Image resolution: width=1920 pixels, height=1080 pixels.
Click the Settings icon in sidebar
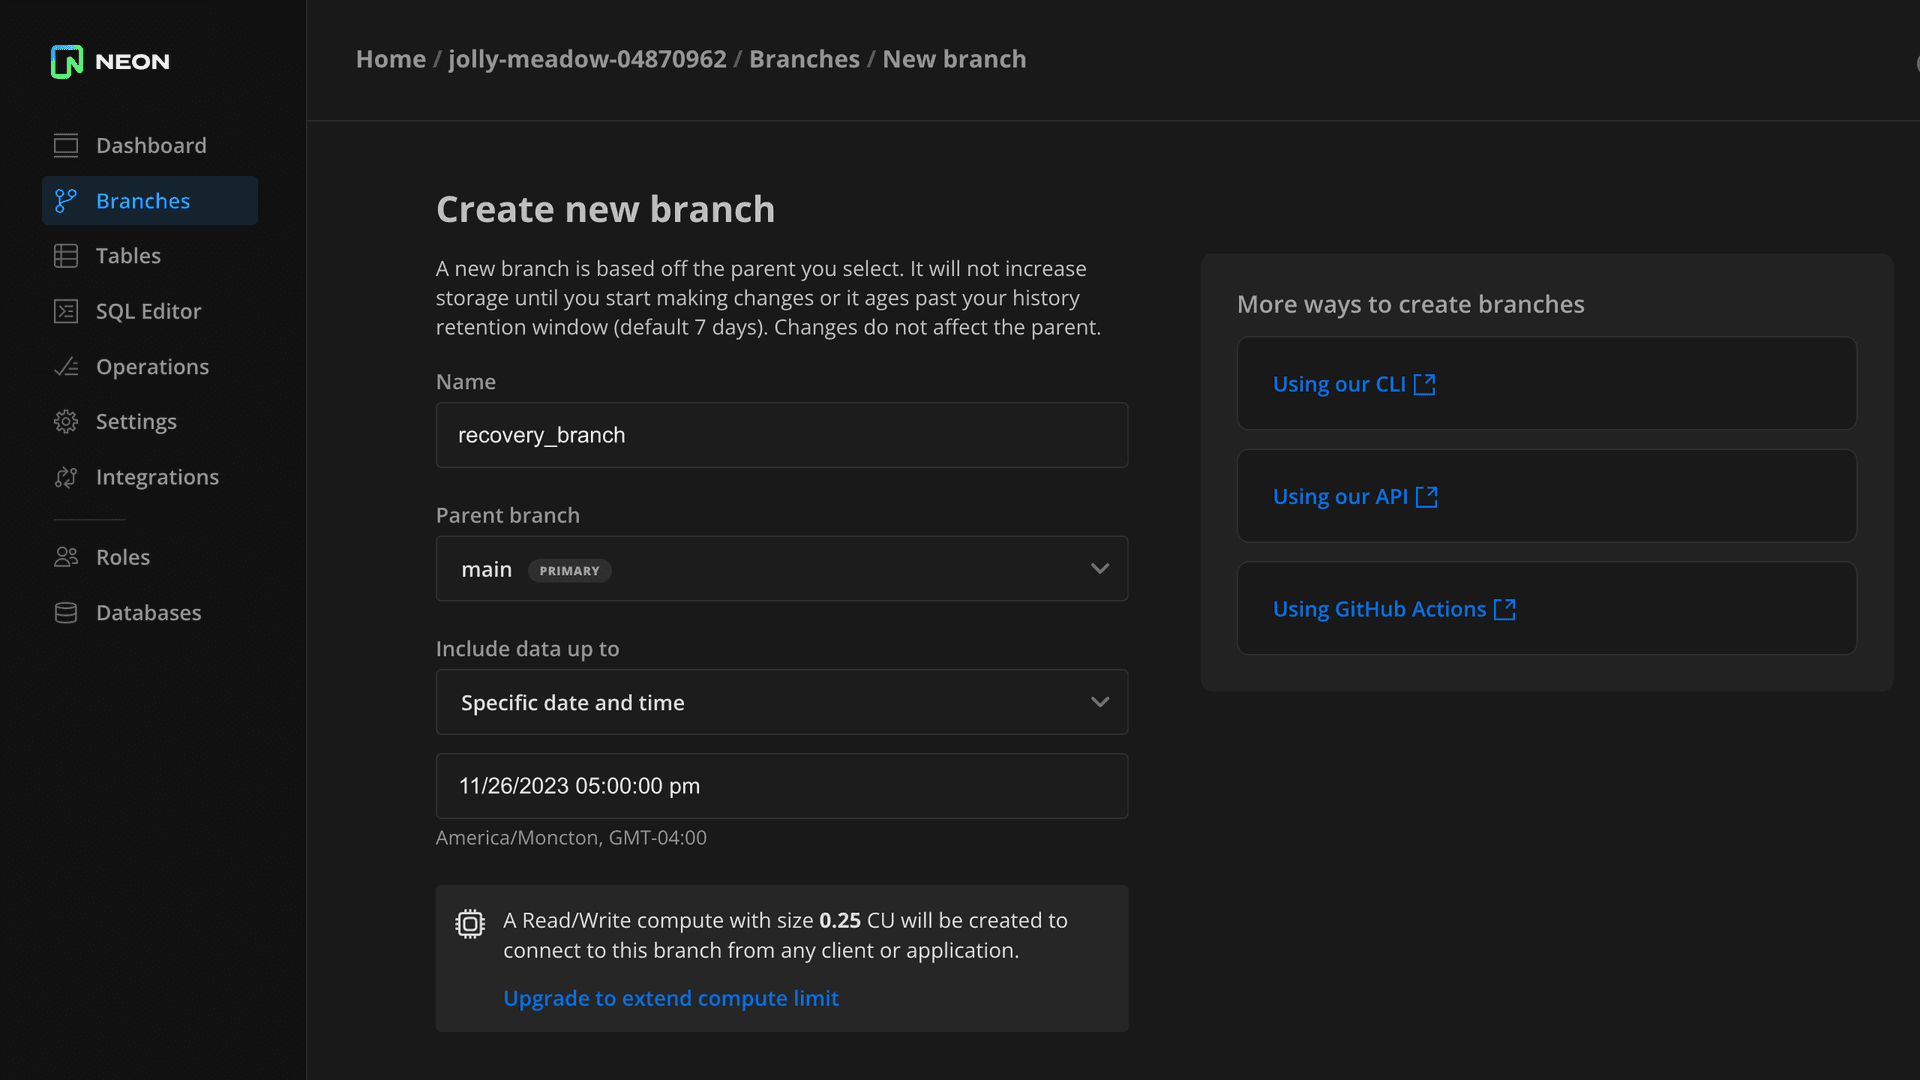(66, 421)
